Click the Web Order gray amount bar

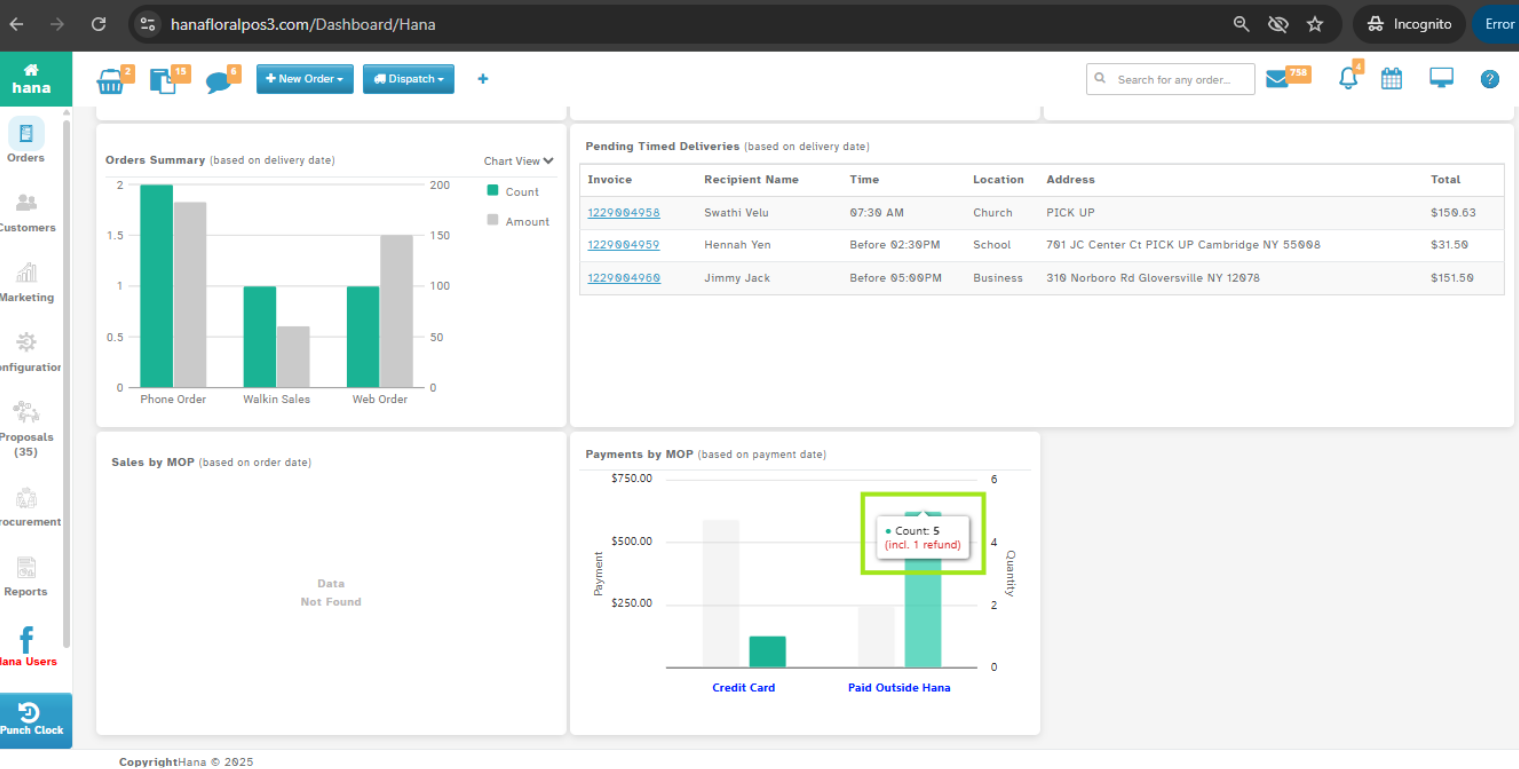(x=396, y=311)
